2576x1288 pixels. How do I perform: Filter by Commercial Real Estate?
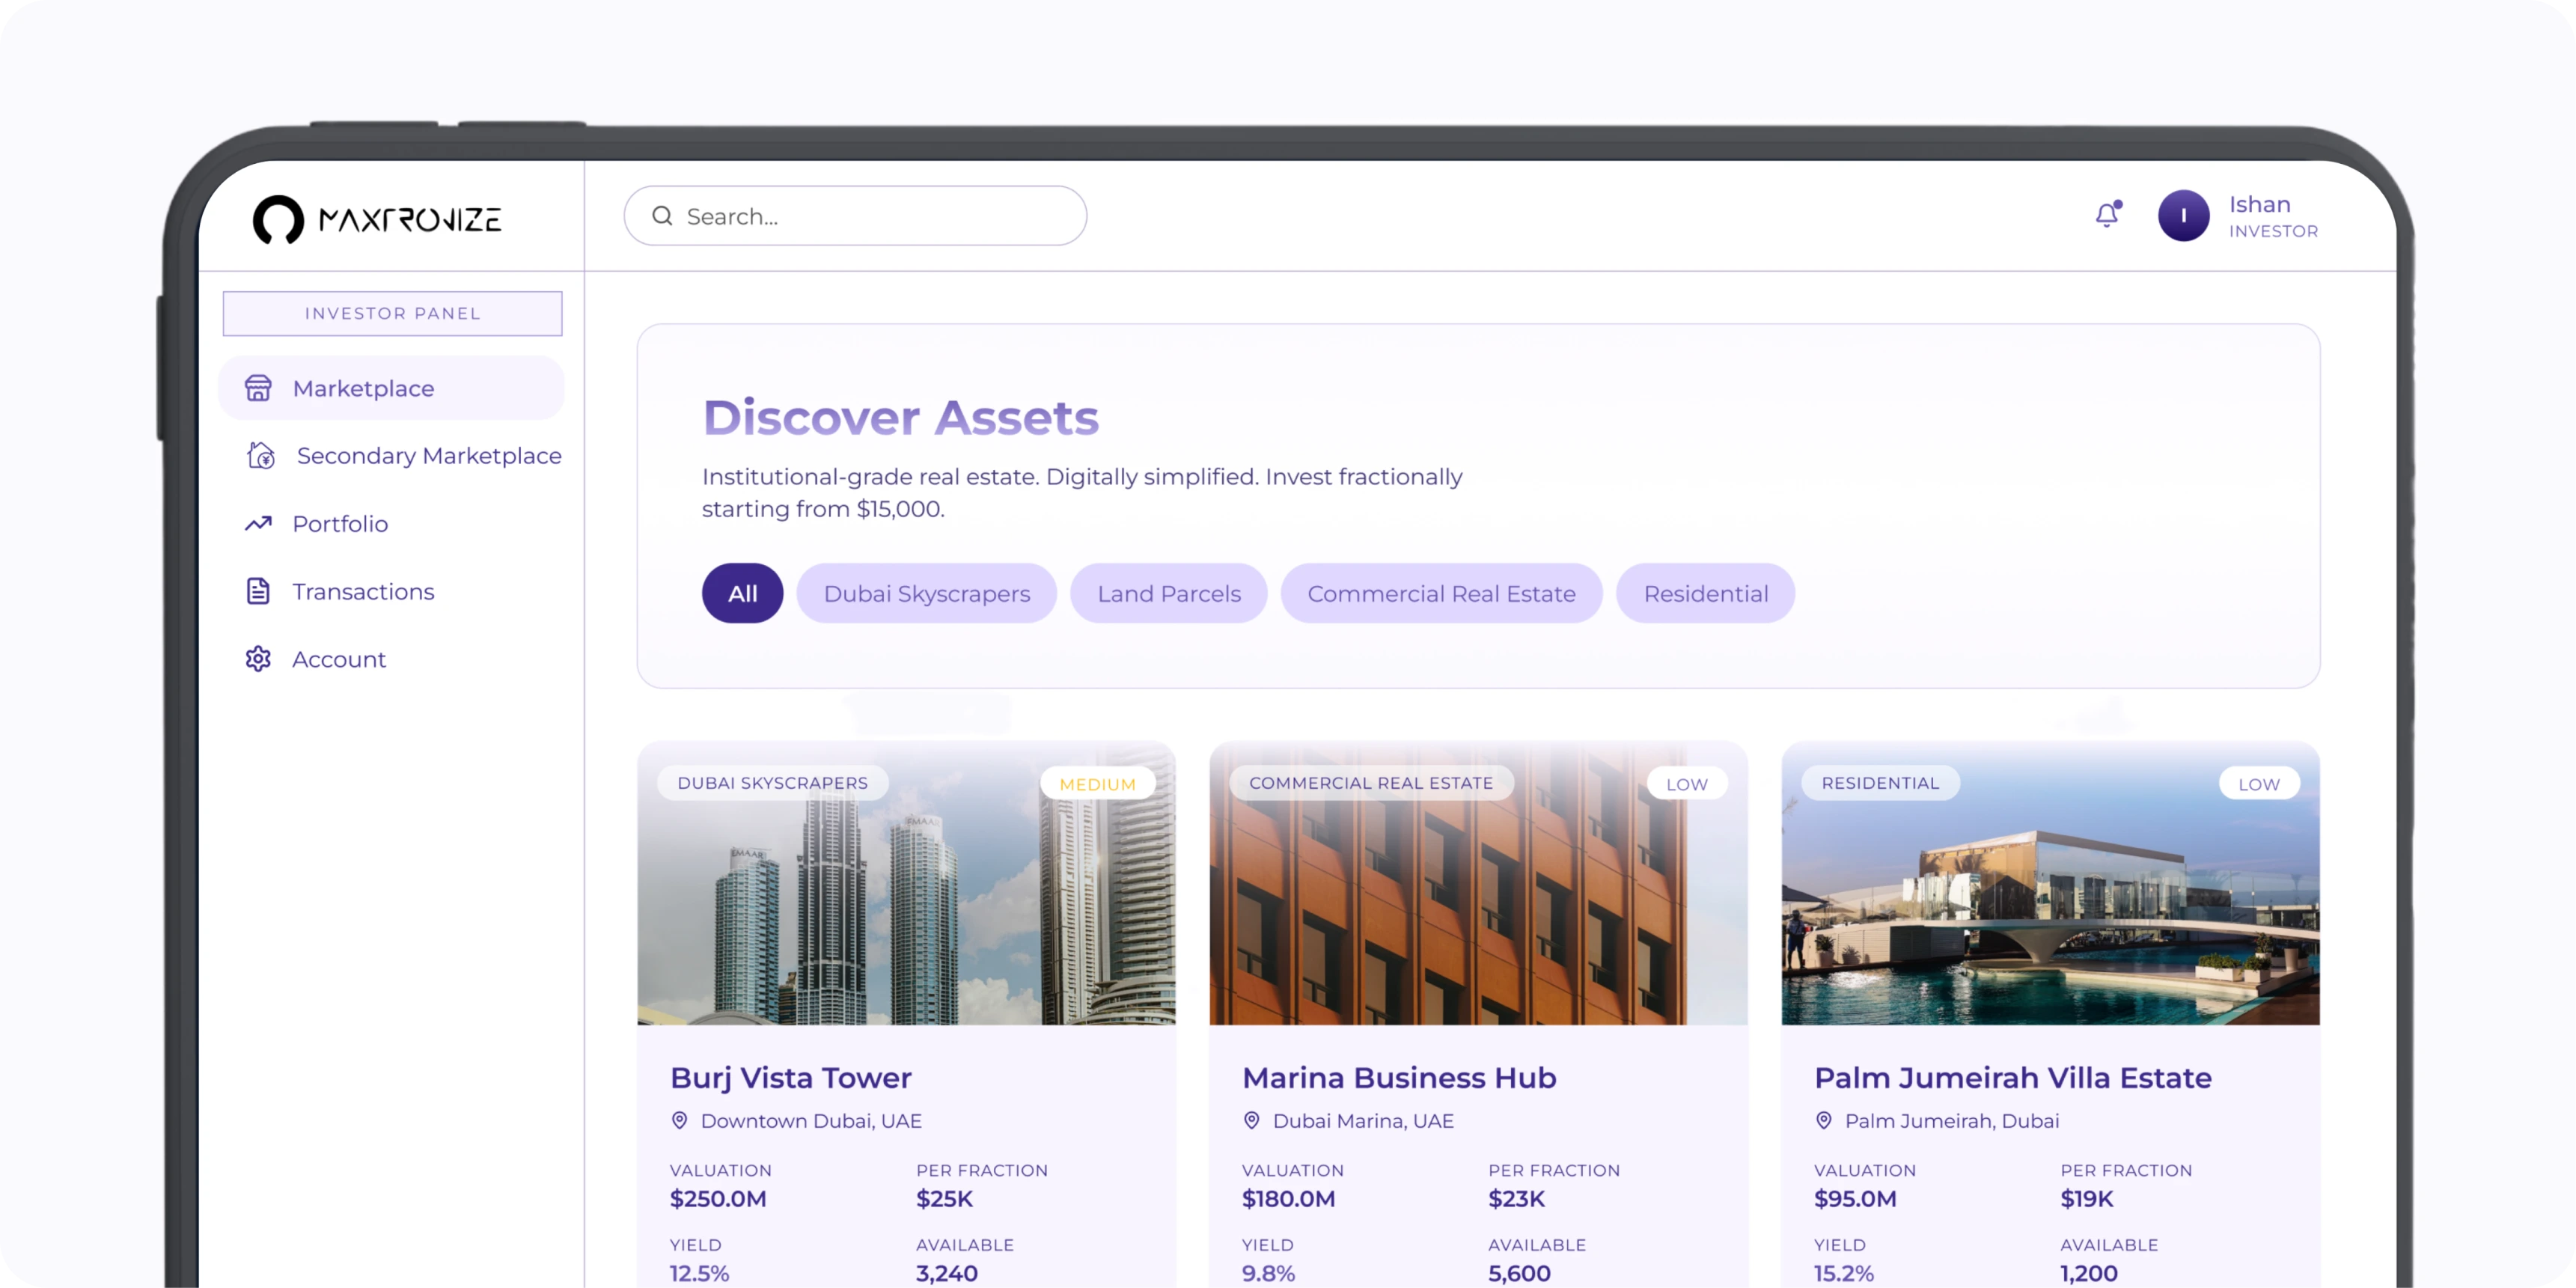[1441, 593]
